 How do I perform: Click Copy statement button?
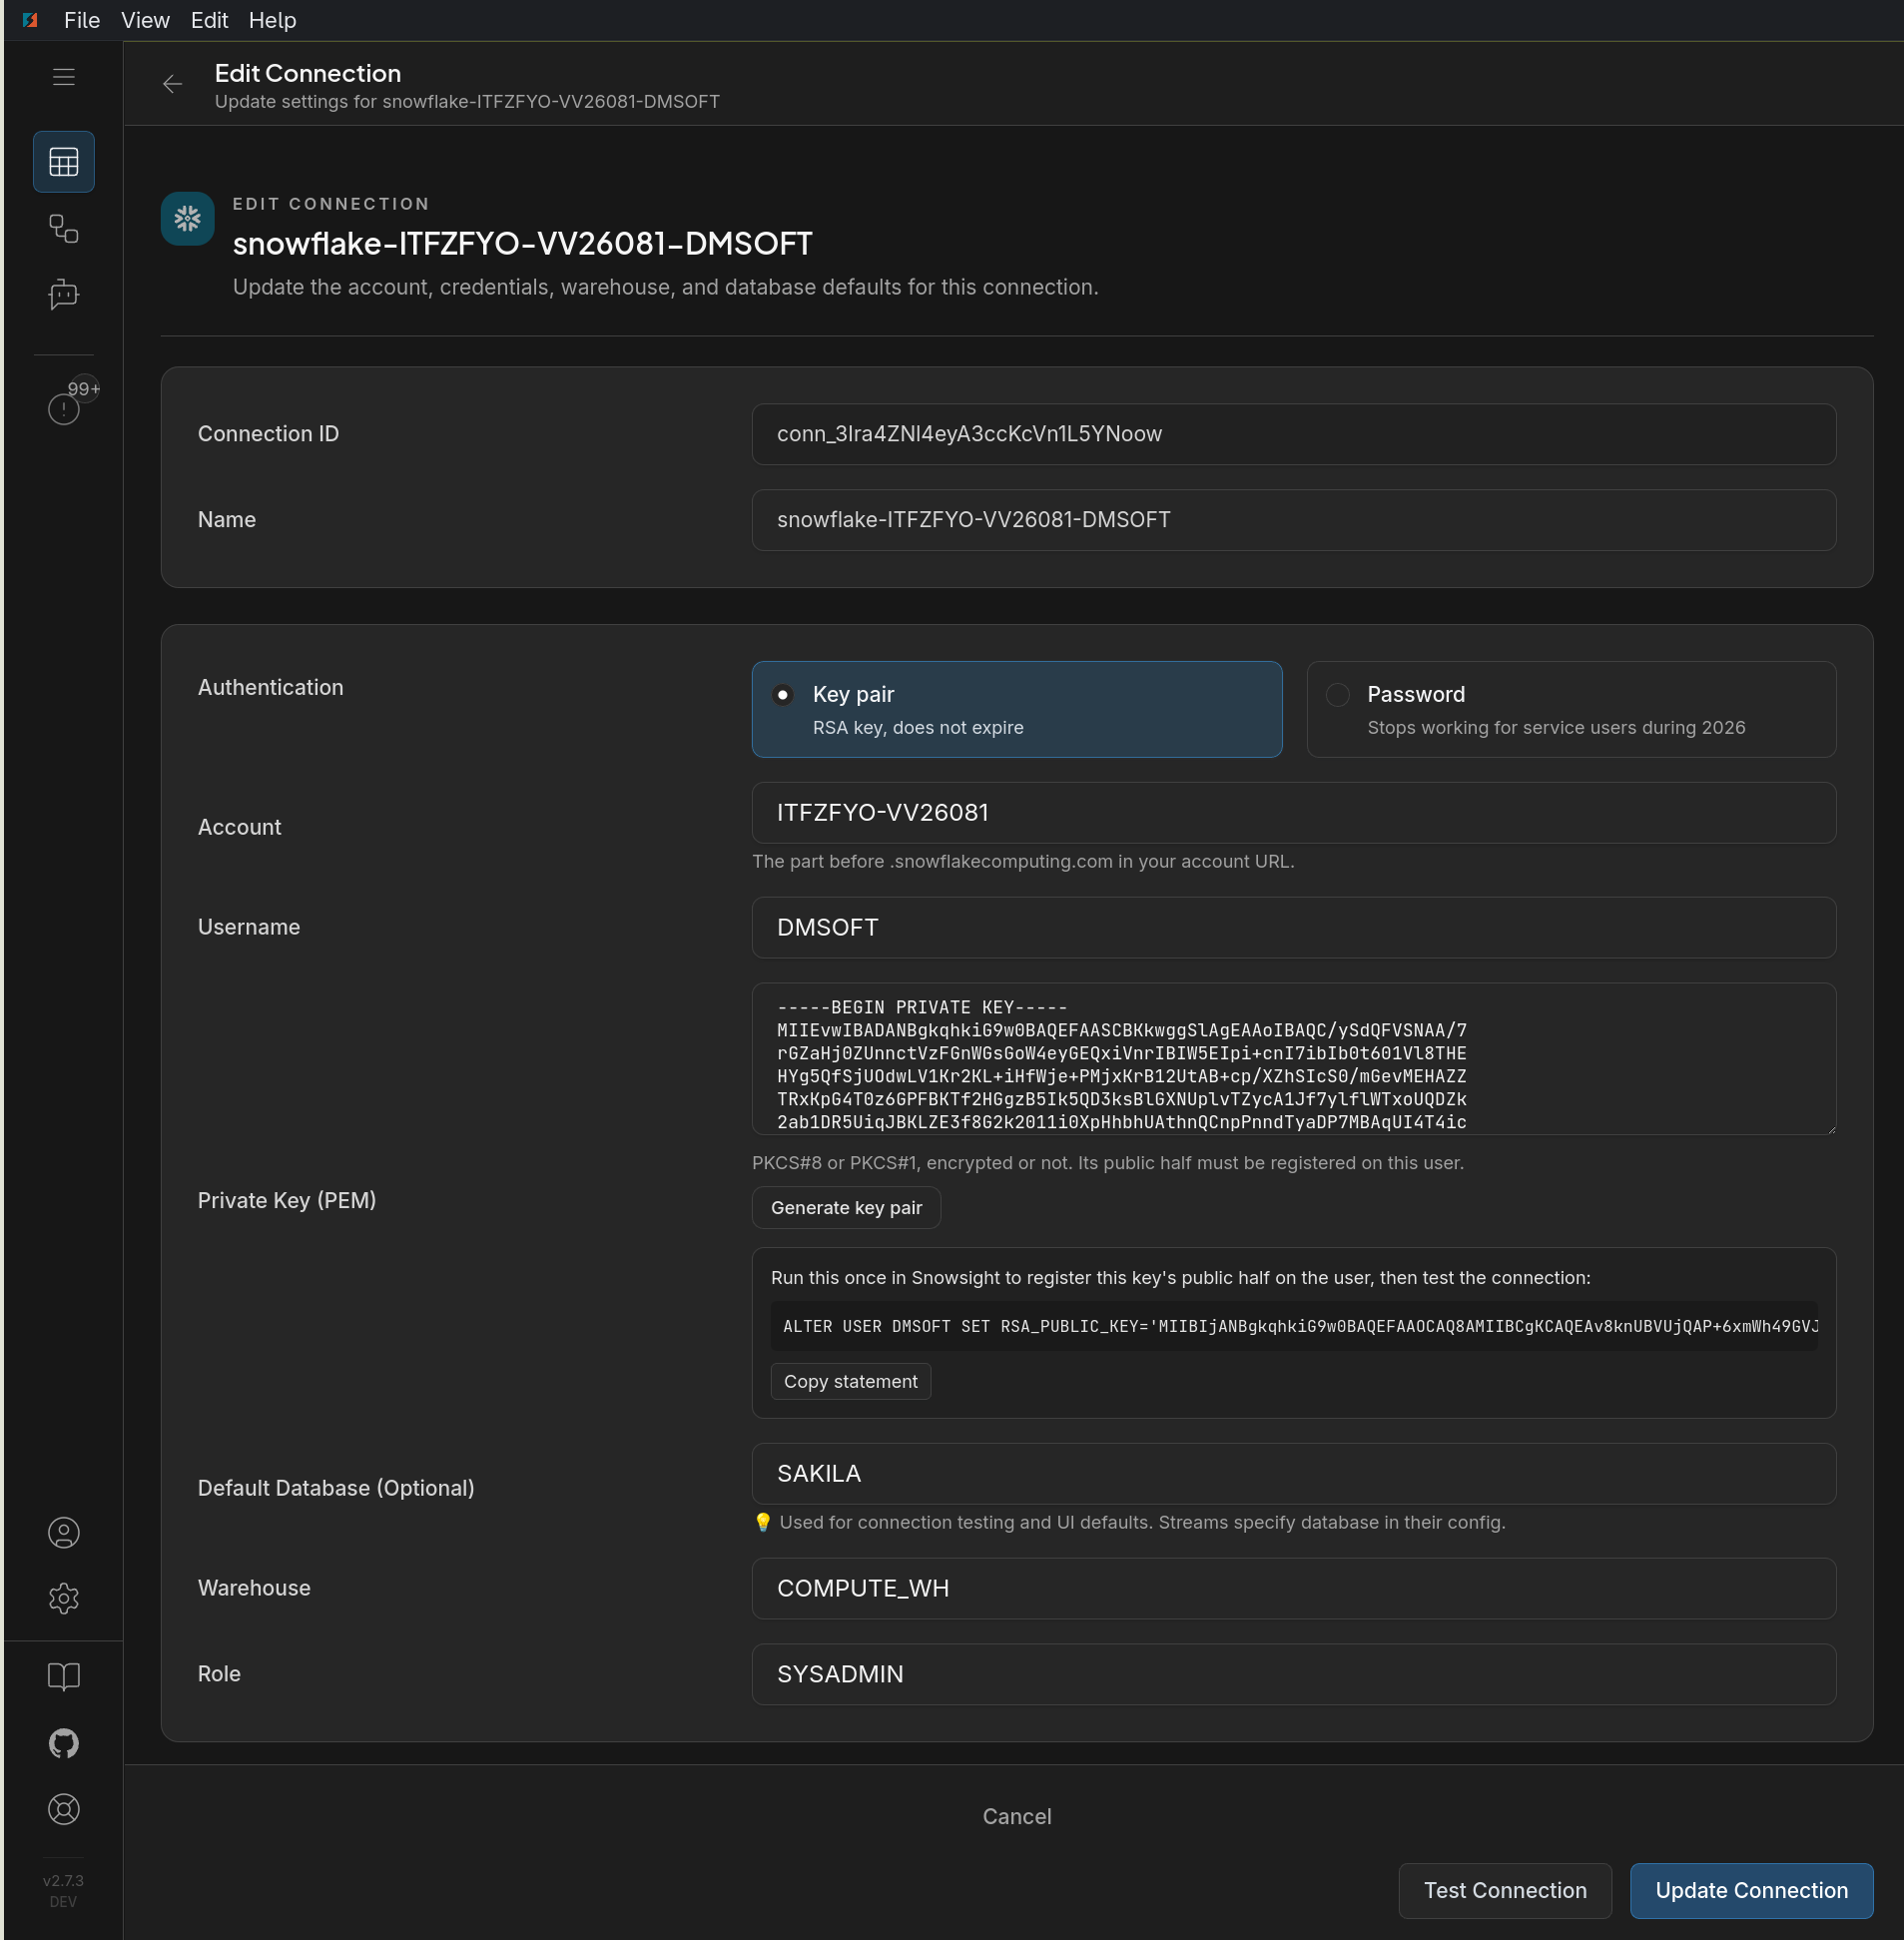click(x=850, y=1381)
